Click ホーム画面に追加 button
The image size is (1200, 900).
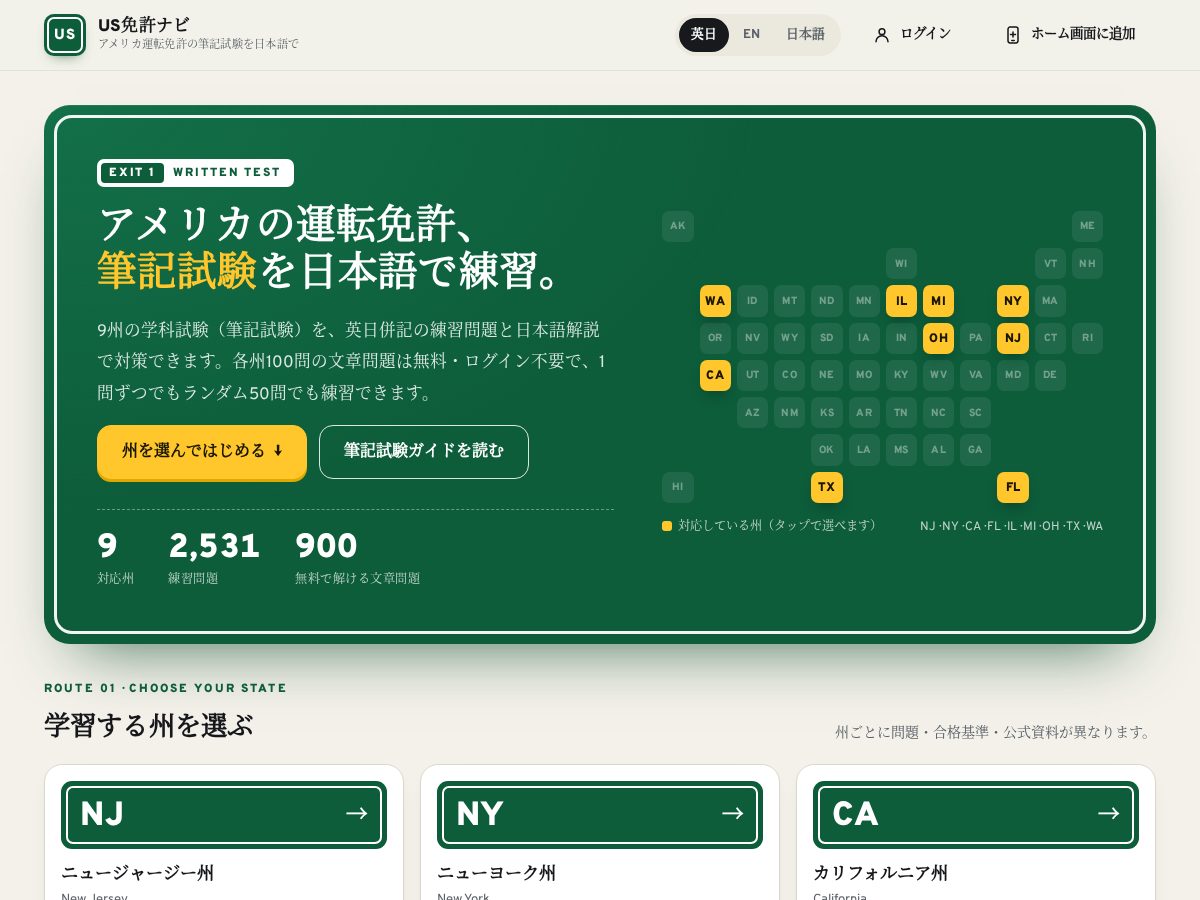click(x=1070, y=35)
